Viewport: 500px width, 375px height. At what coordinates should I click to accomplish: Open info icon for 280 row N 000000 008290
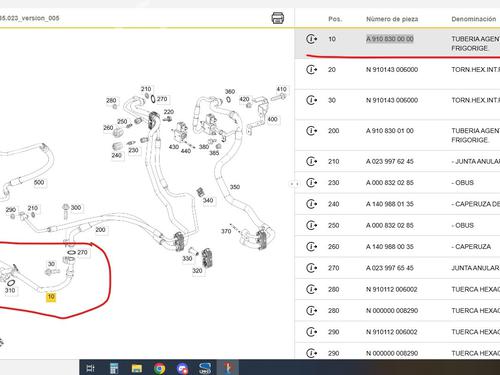(311, 311)
